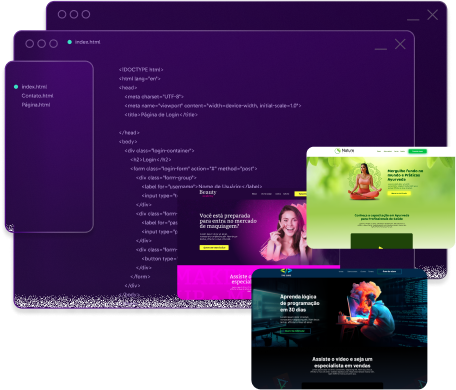
Task: Click yellow button on Nature hero section
Action: (399, 193)
